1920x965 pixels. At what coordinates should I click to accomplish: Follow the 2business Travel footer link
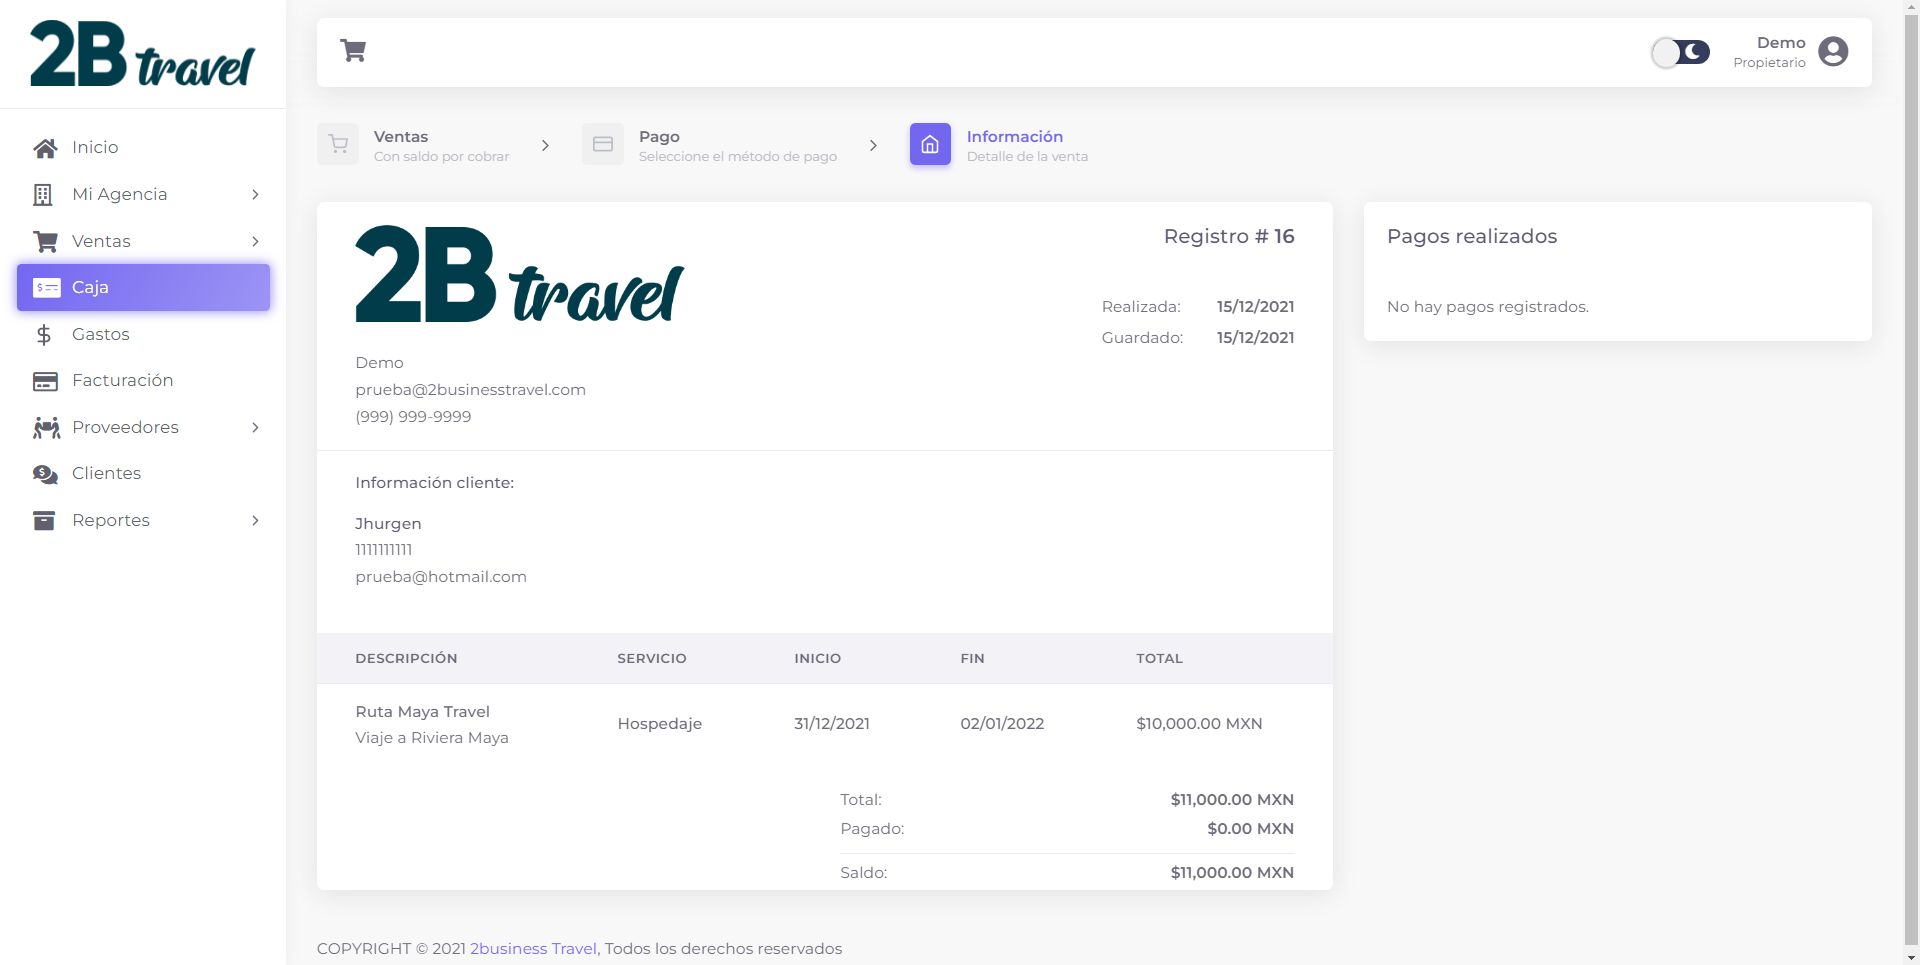point(533,949)
